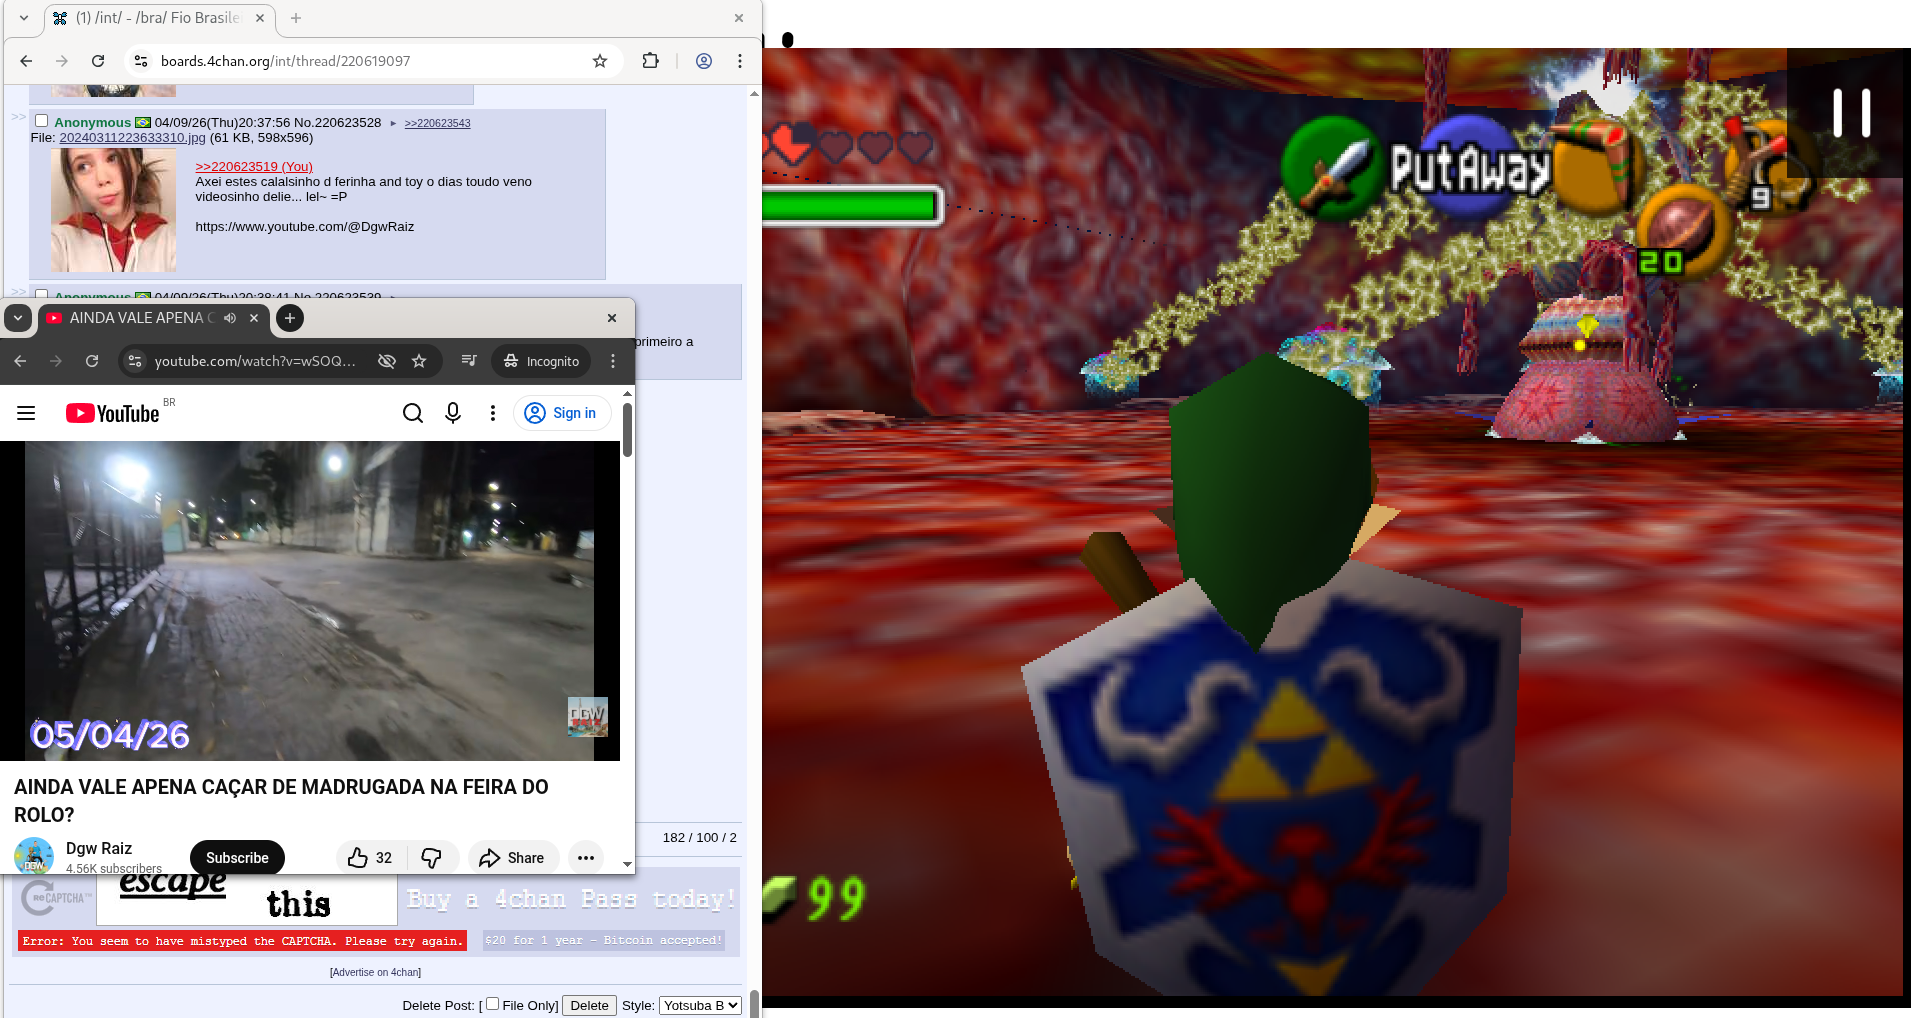The height and width of the screenshot is (1018, 1911).
Task: Dislike the YouTube video
Action: coord(432,858)
